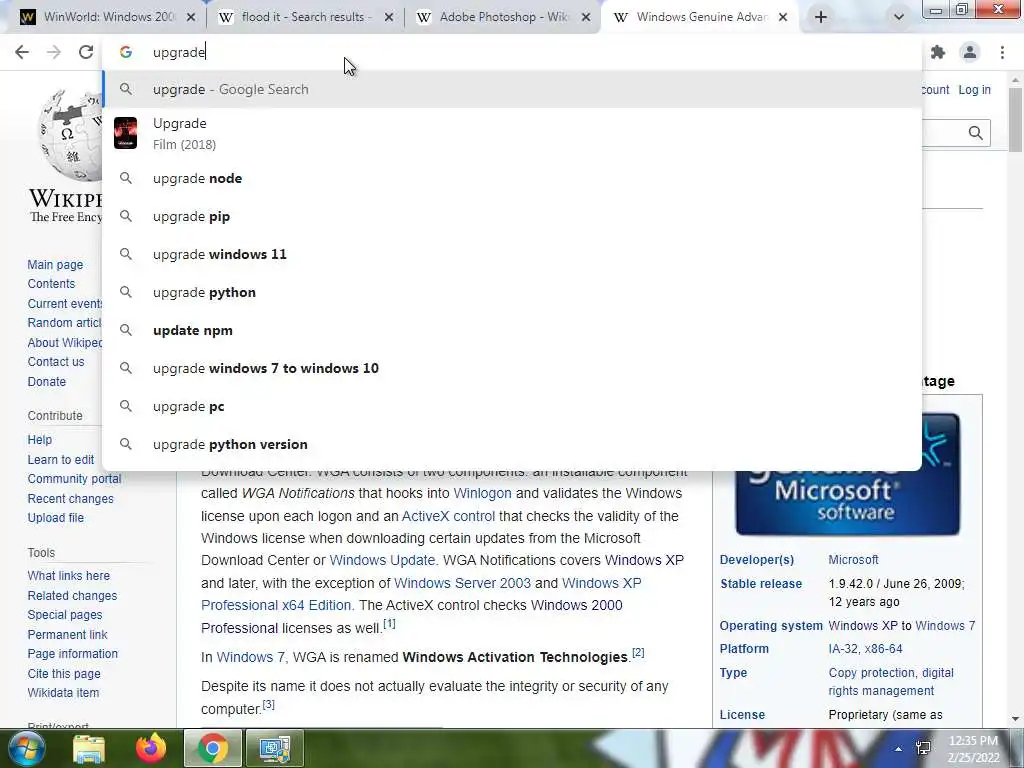Click the Forward navigation arrow
This screenshot has height=768, width=1024.
[54, 52]
